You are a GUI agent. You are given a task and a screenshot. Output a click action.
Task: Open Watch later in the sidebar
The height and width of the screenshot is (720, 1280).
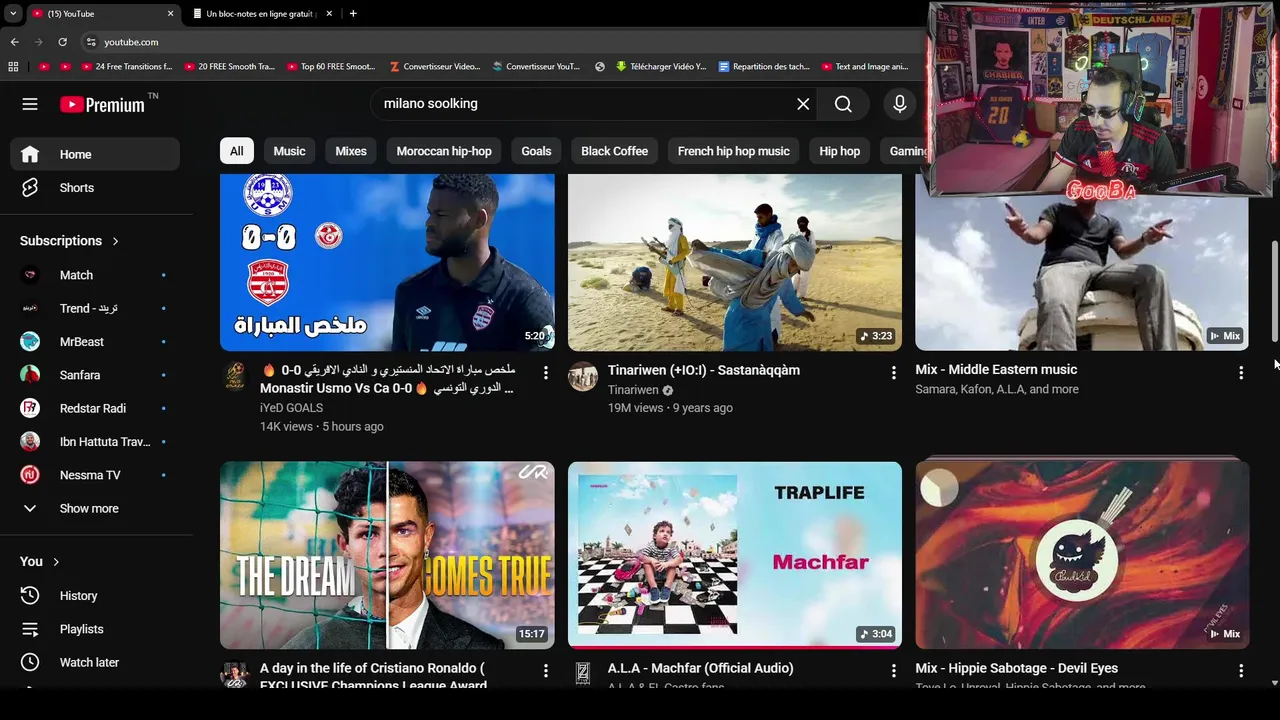pos(95,662)
